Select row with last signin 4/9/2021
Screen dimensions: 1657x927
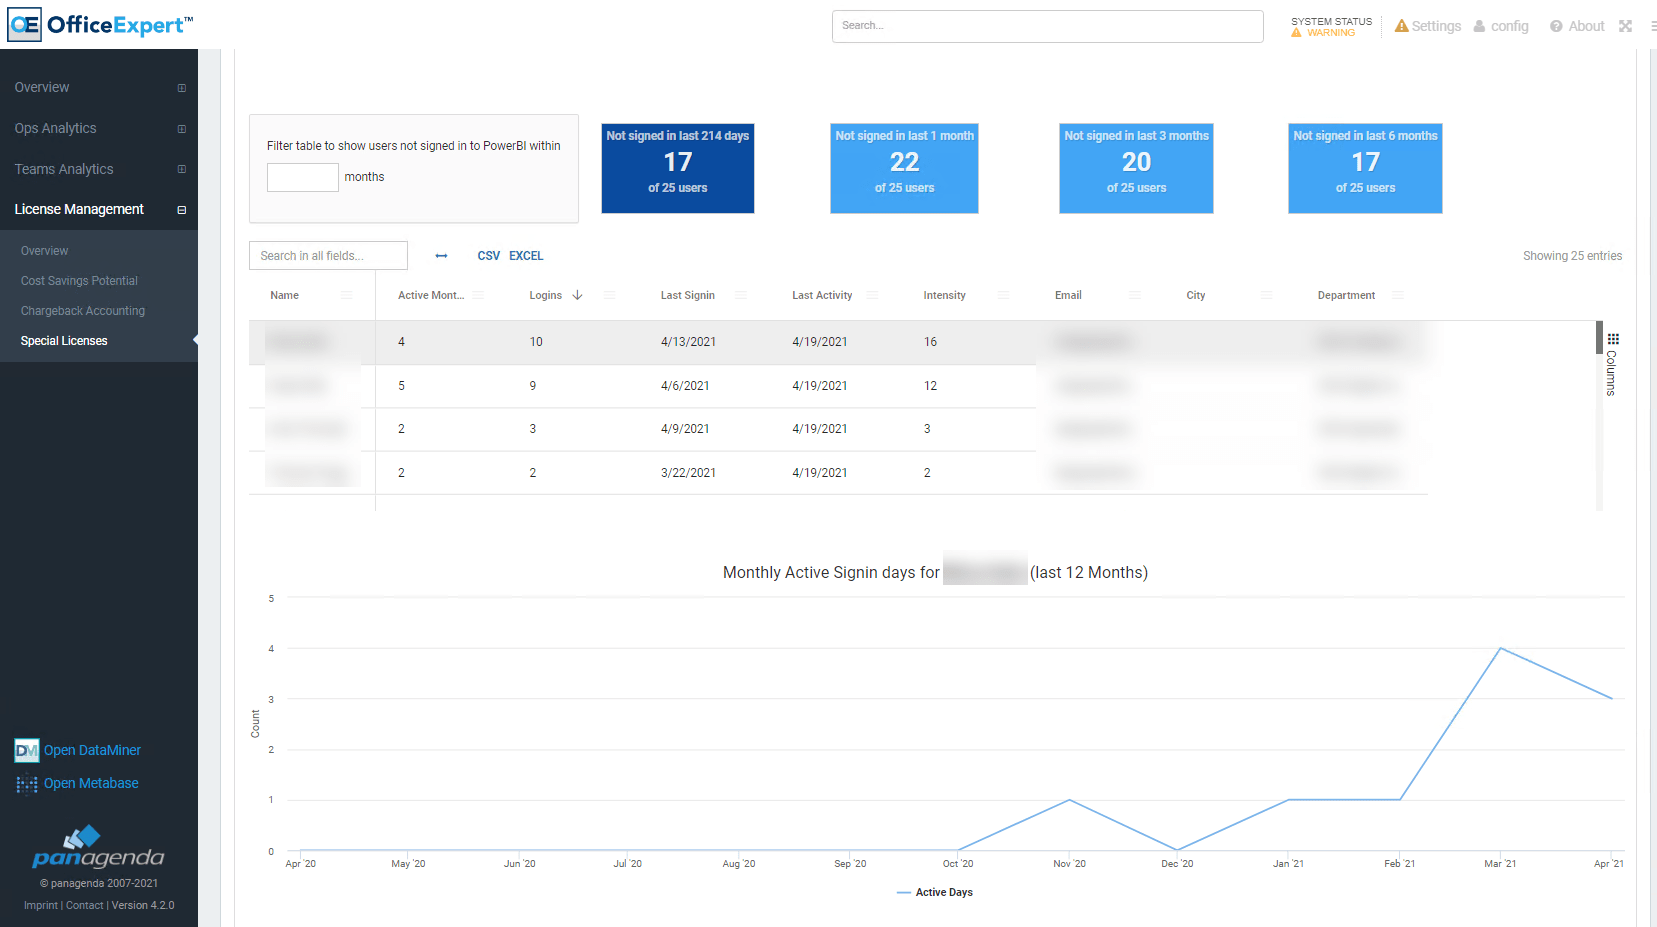838,429
